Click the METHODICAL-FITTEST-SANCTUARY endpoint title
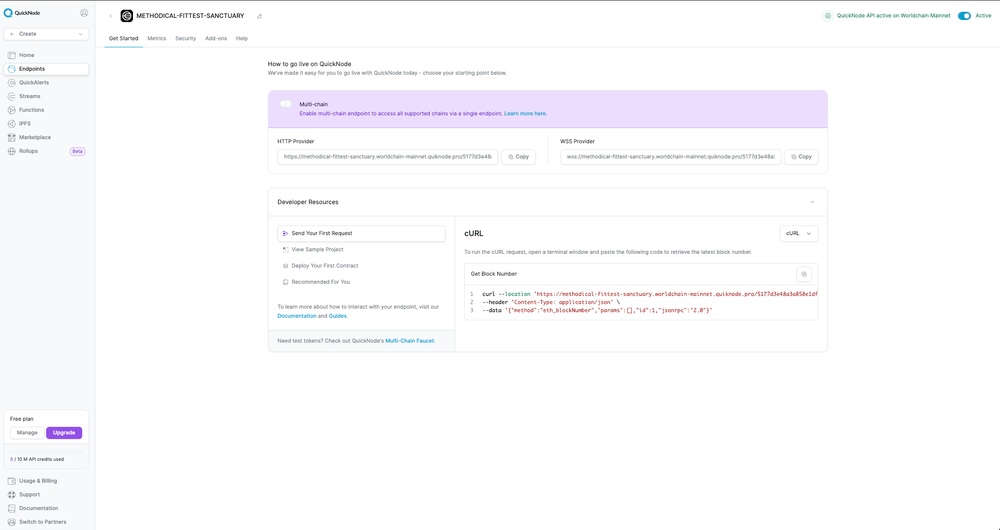This screenshot has height=530, width=1000. click(x=190, y=16)
